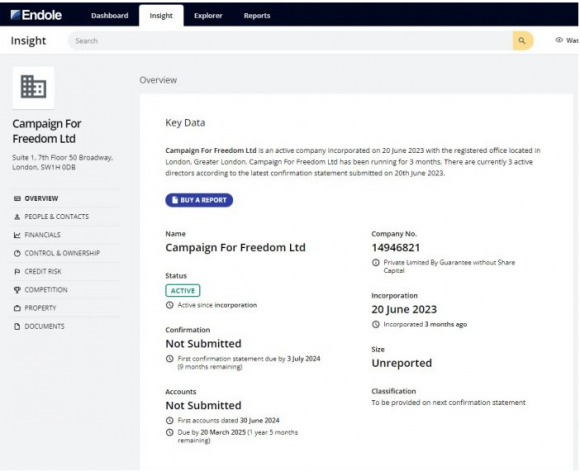This screenshot has height=472, width=580.
Task: Click the yellow search magnifier button
Action: (522, 41)
